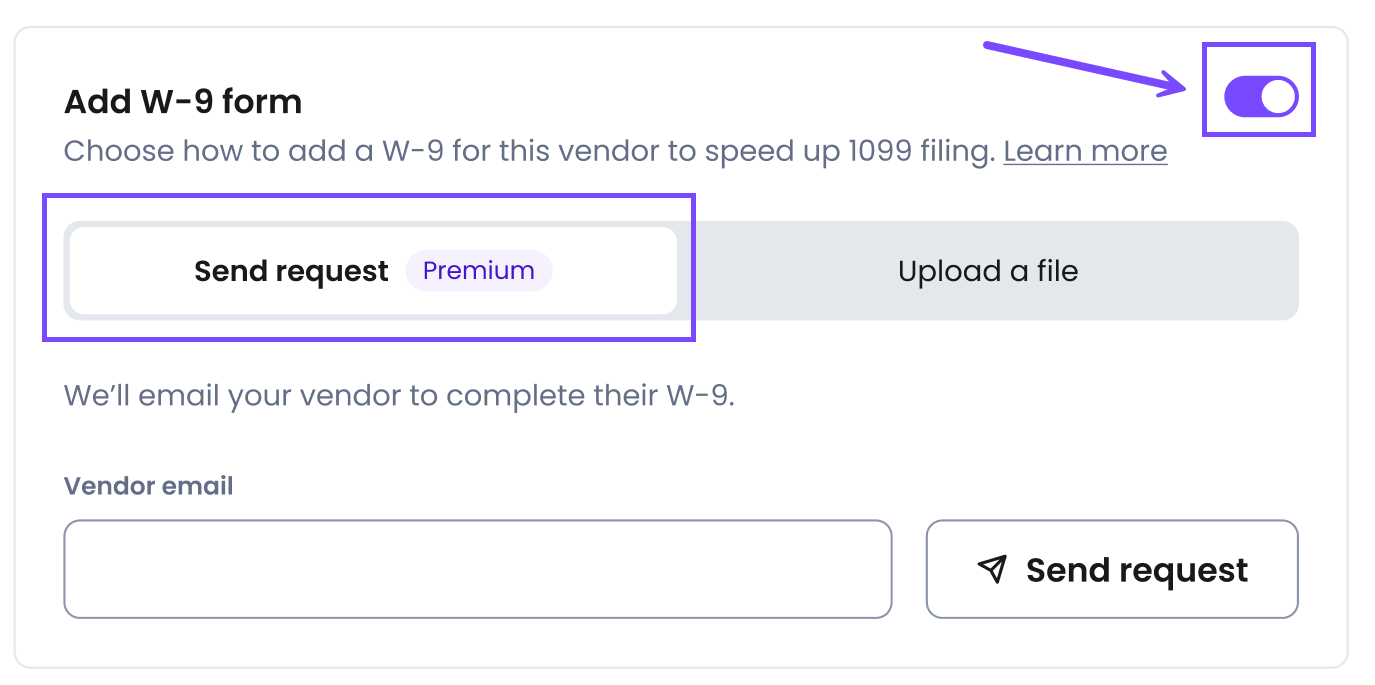This screenshot has width=1375, height=685.
Task: Click the Add W-9 form heading
Action: [x=183, y=101]
